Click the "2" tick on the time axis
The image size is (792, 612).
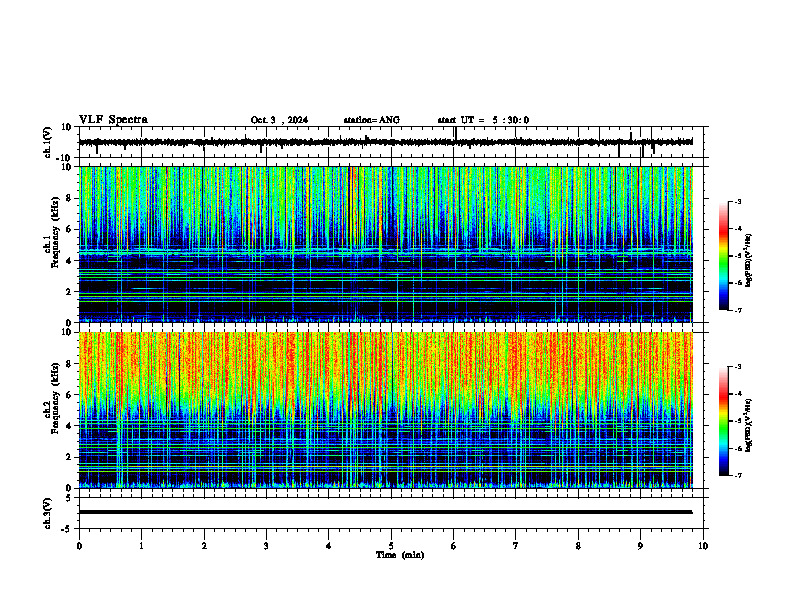coord(204,546)
